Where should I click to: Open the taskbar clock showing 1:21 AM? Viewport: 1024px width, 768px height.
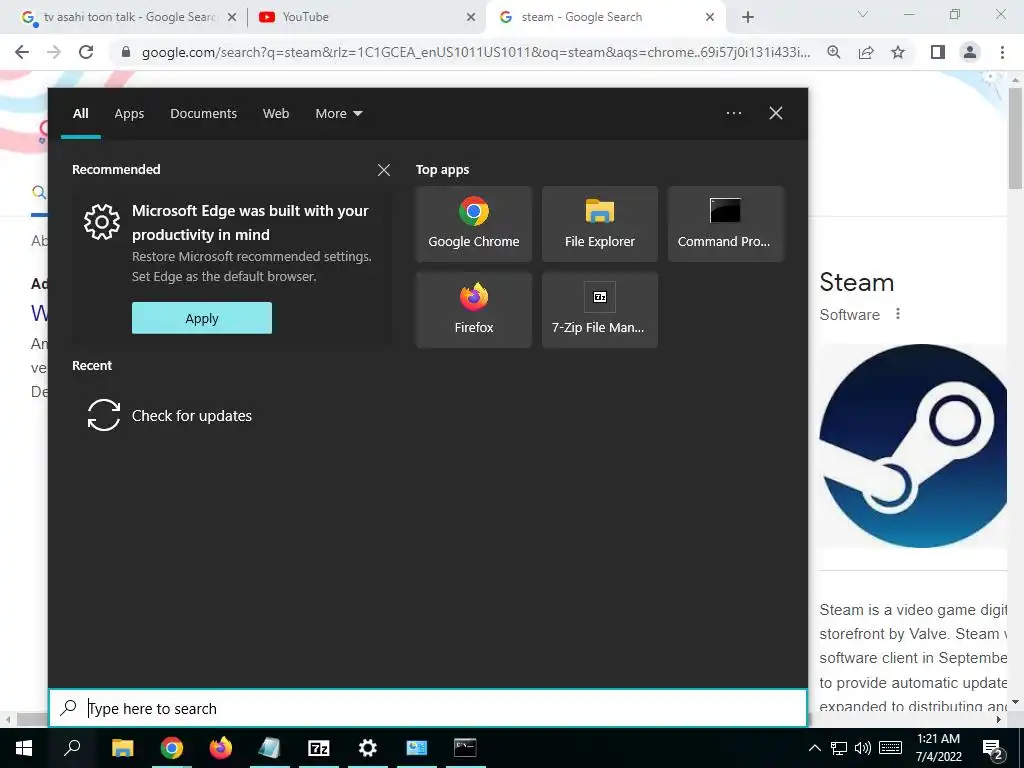click(938, 748)
